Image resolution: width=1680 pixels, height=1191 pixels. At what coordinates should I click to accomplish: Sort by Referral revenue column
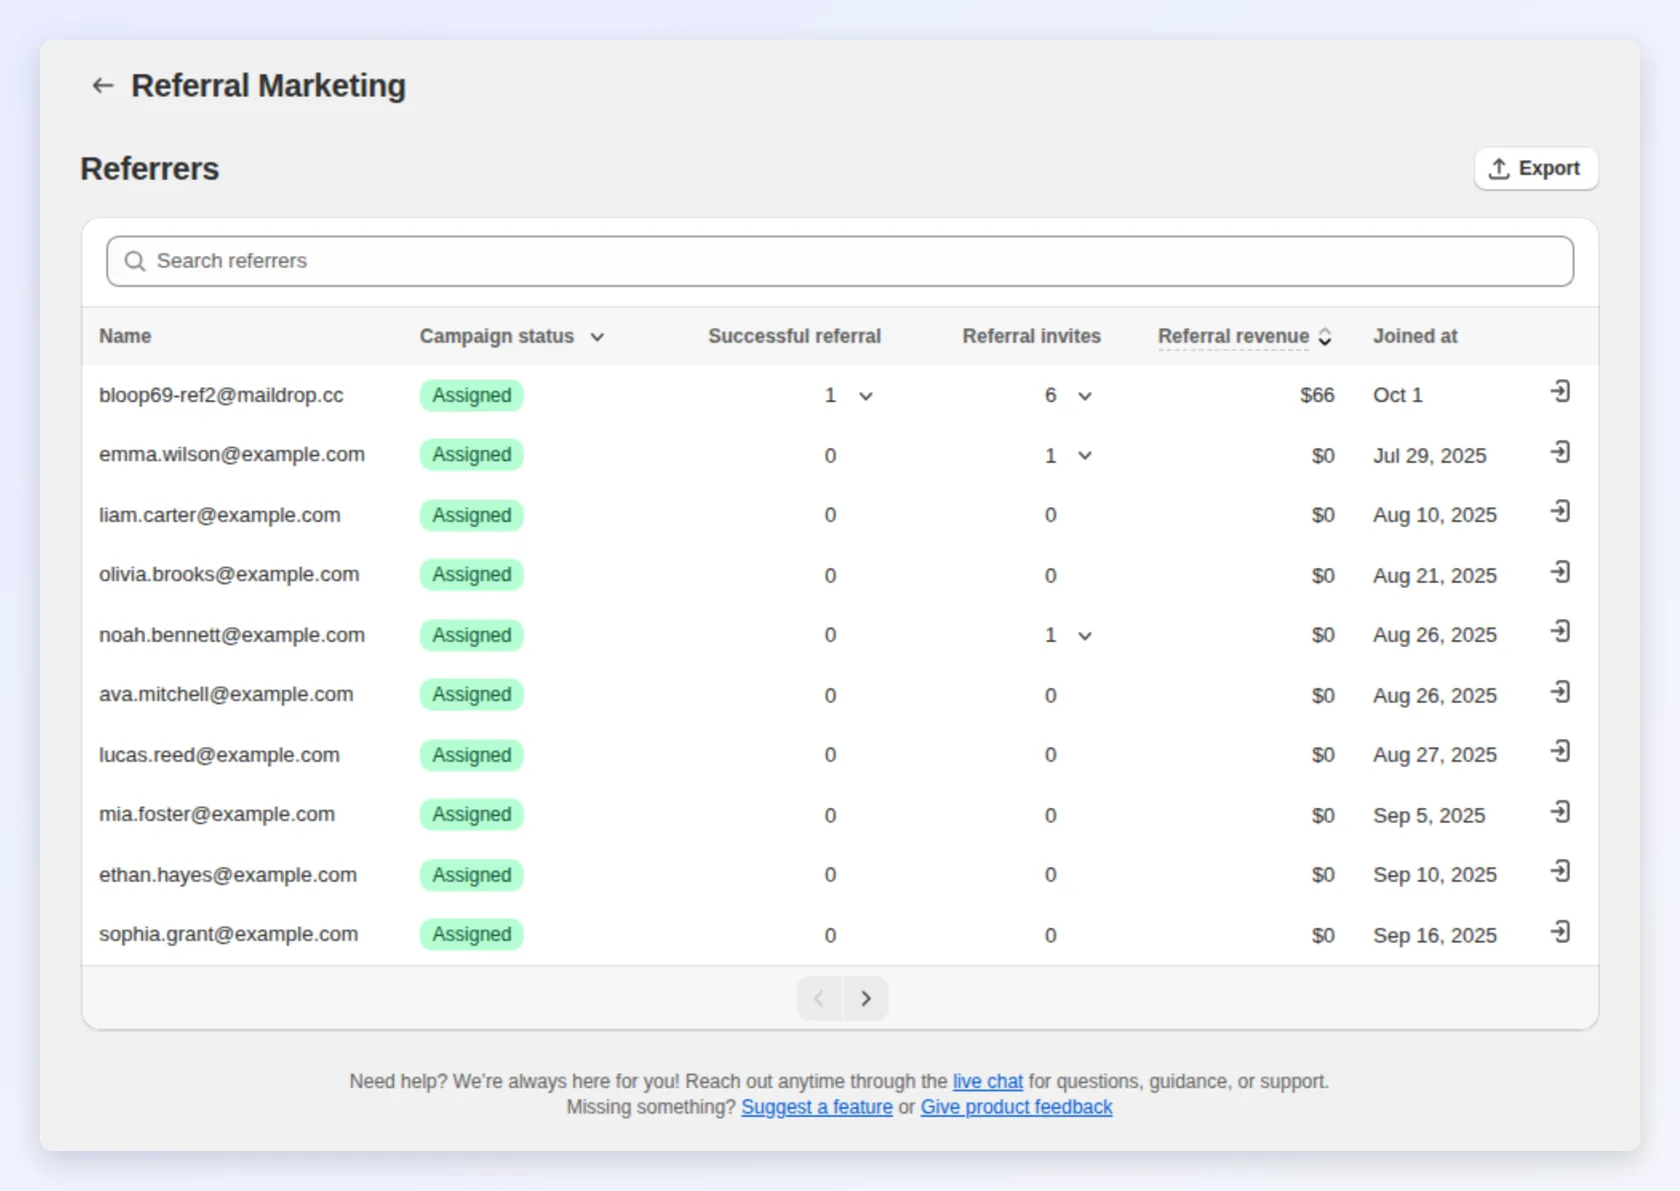1245,337
